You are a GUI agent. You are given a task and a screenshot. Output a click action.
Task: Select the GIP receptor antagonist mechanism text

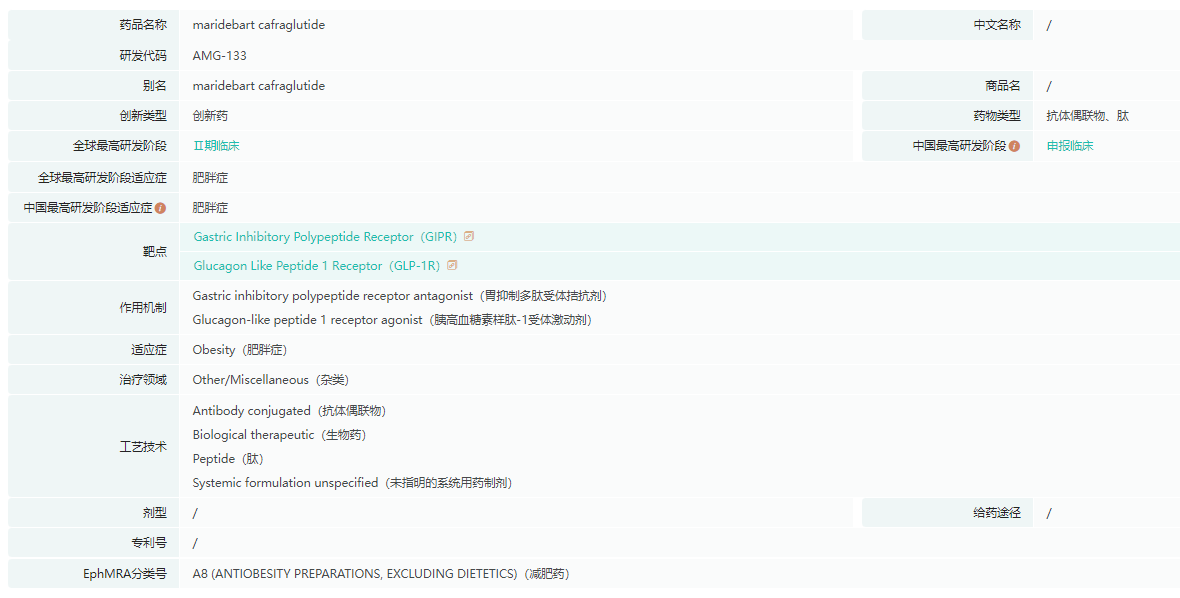(x=400, y=296)
